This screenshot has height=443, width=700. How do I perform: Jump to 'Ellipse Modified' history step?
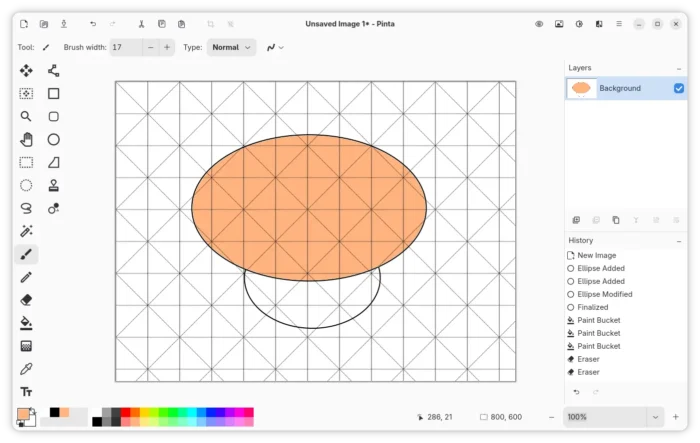click(604, 294)
